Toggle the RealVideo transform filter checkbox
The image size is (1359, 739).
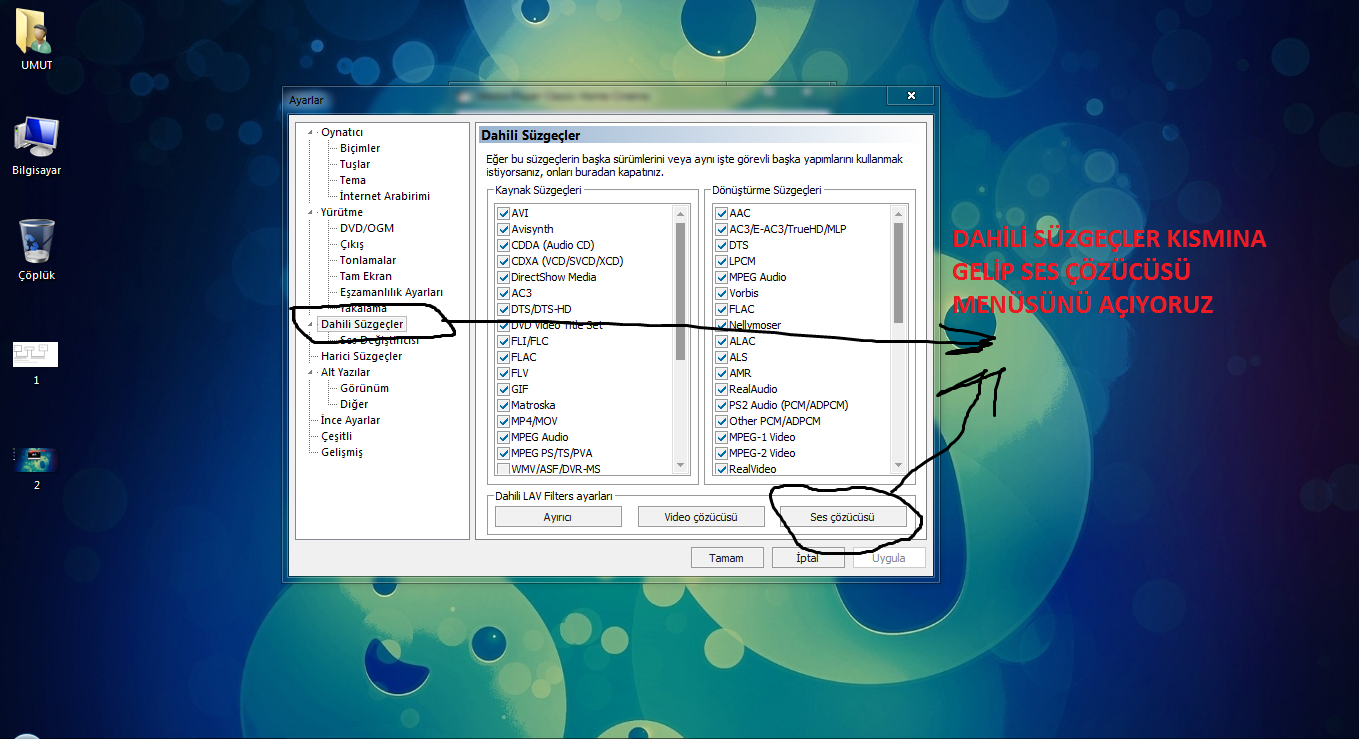click(x=722, y=469)
